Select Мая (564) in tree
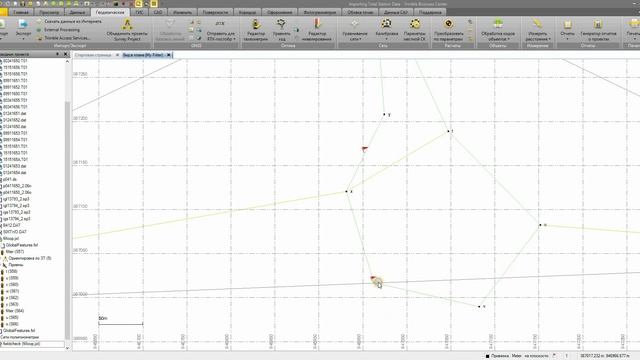Image resolution: width=640 pixels, height=360 pixels. tap(15, 311)
